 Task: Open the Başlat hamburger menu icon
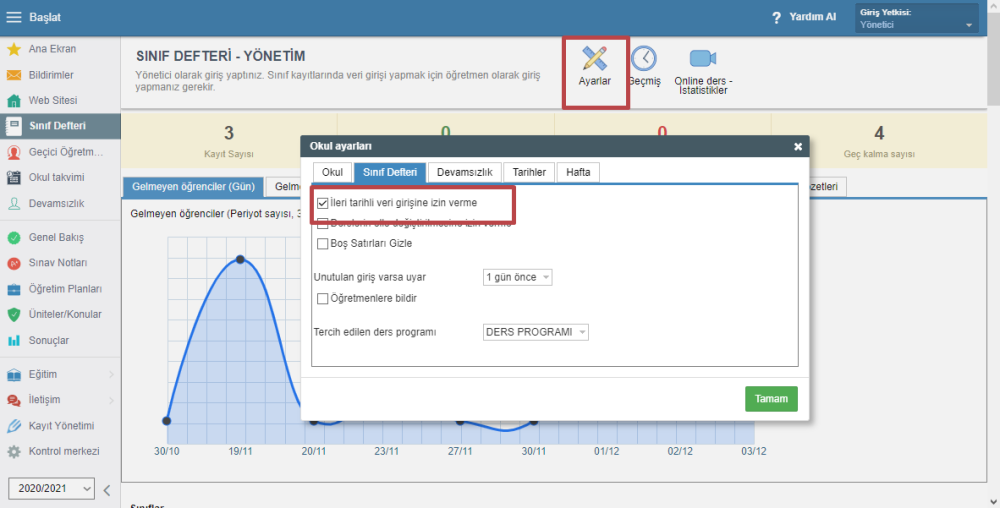pyautogui.click(x=13, y=17)
